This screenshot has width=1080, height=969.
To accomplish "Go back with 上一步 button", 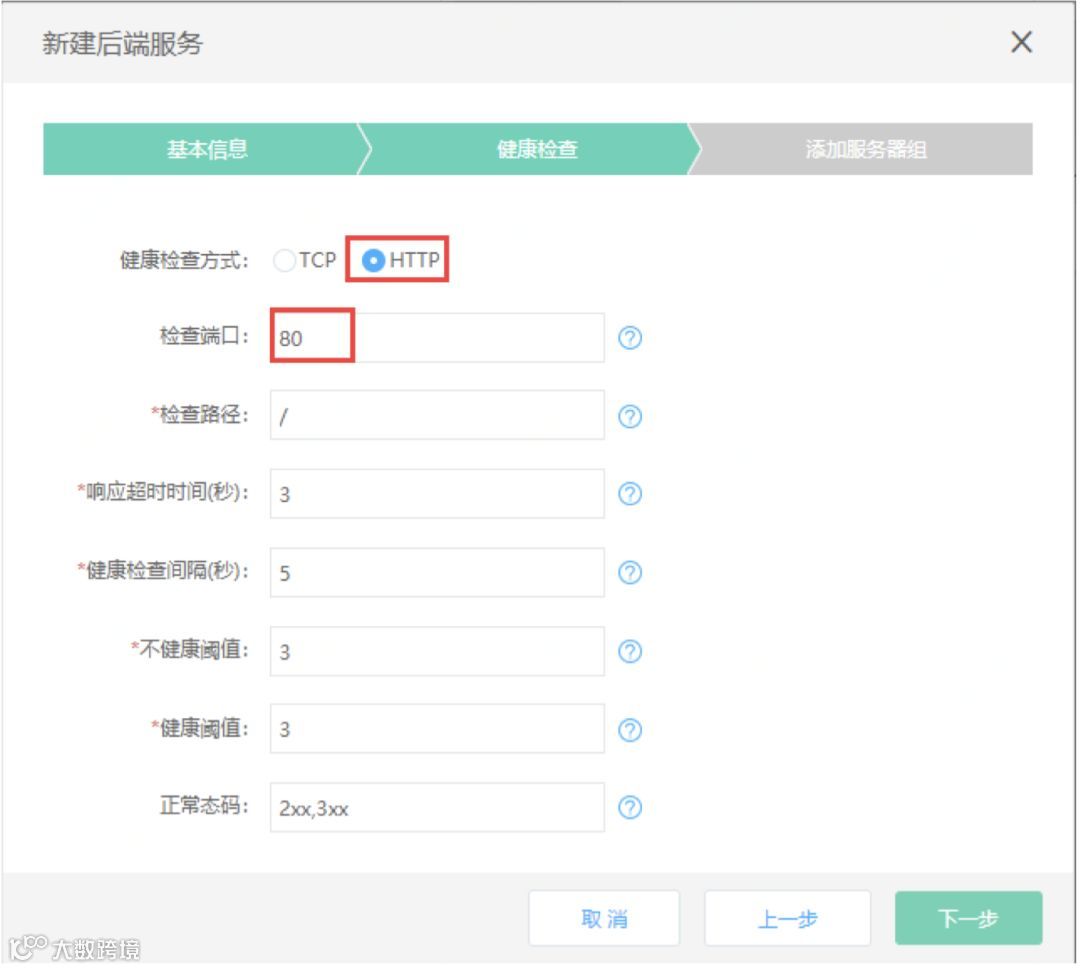I will click(x=787, y=919).
